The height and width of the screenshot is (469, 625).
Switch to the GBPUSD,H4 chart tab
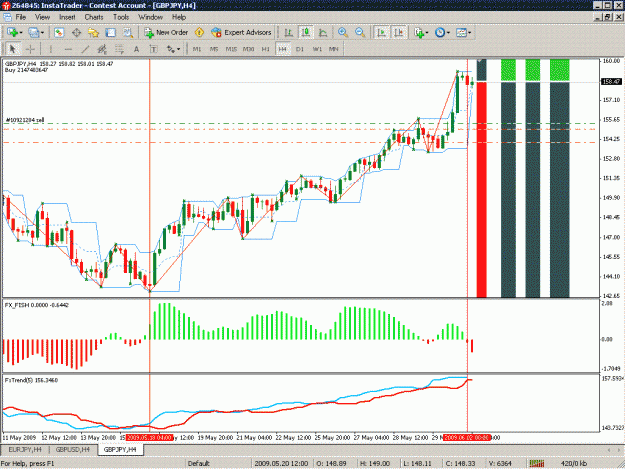coord(73,449)
